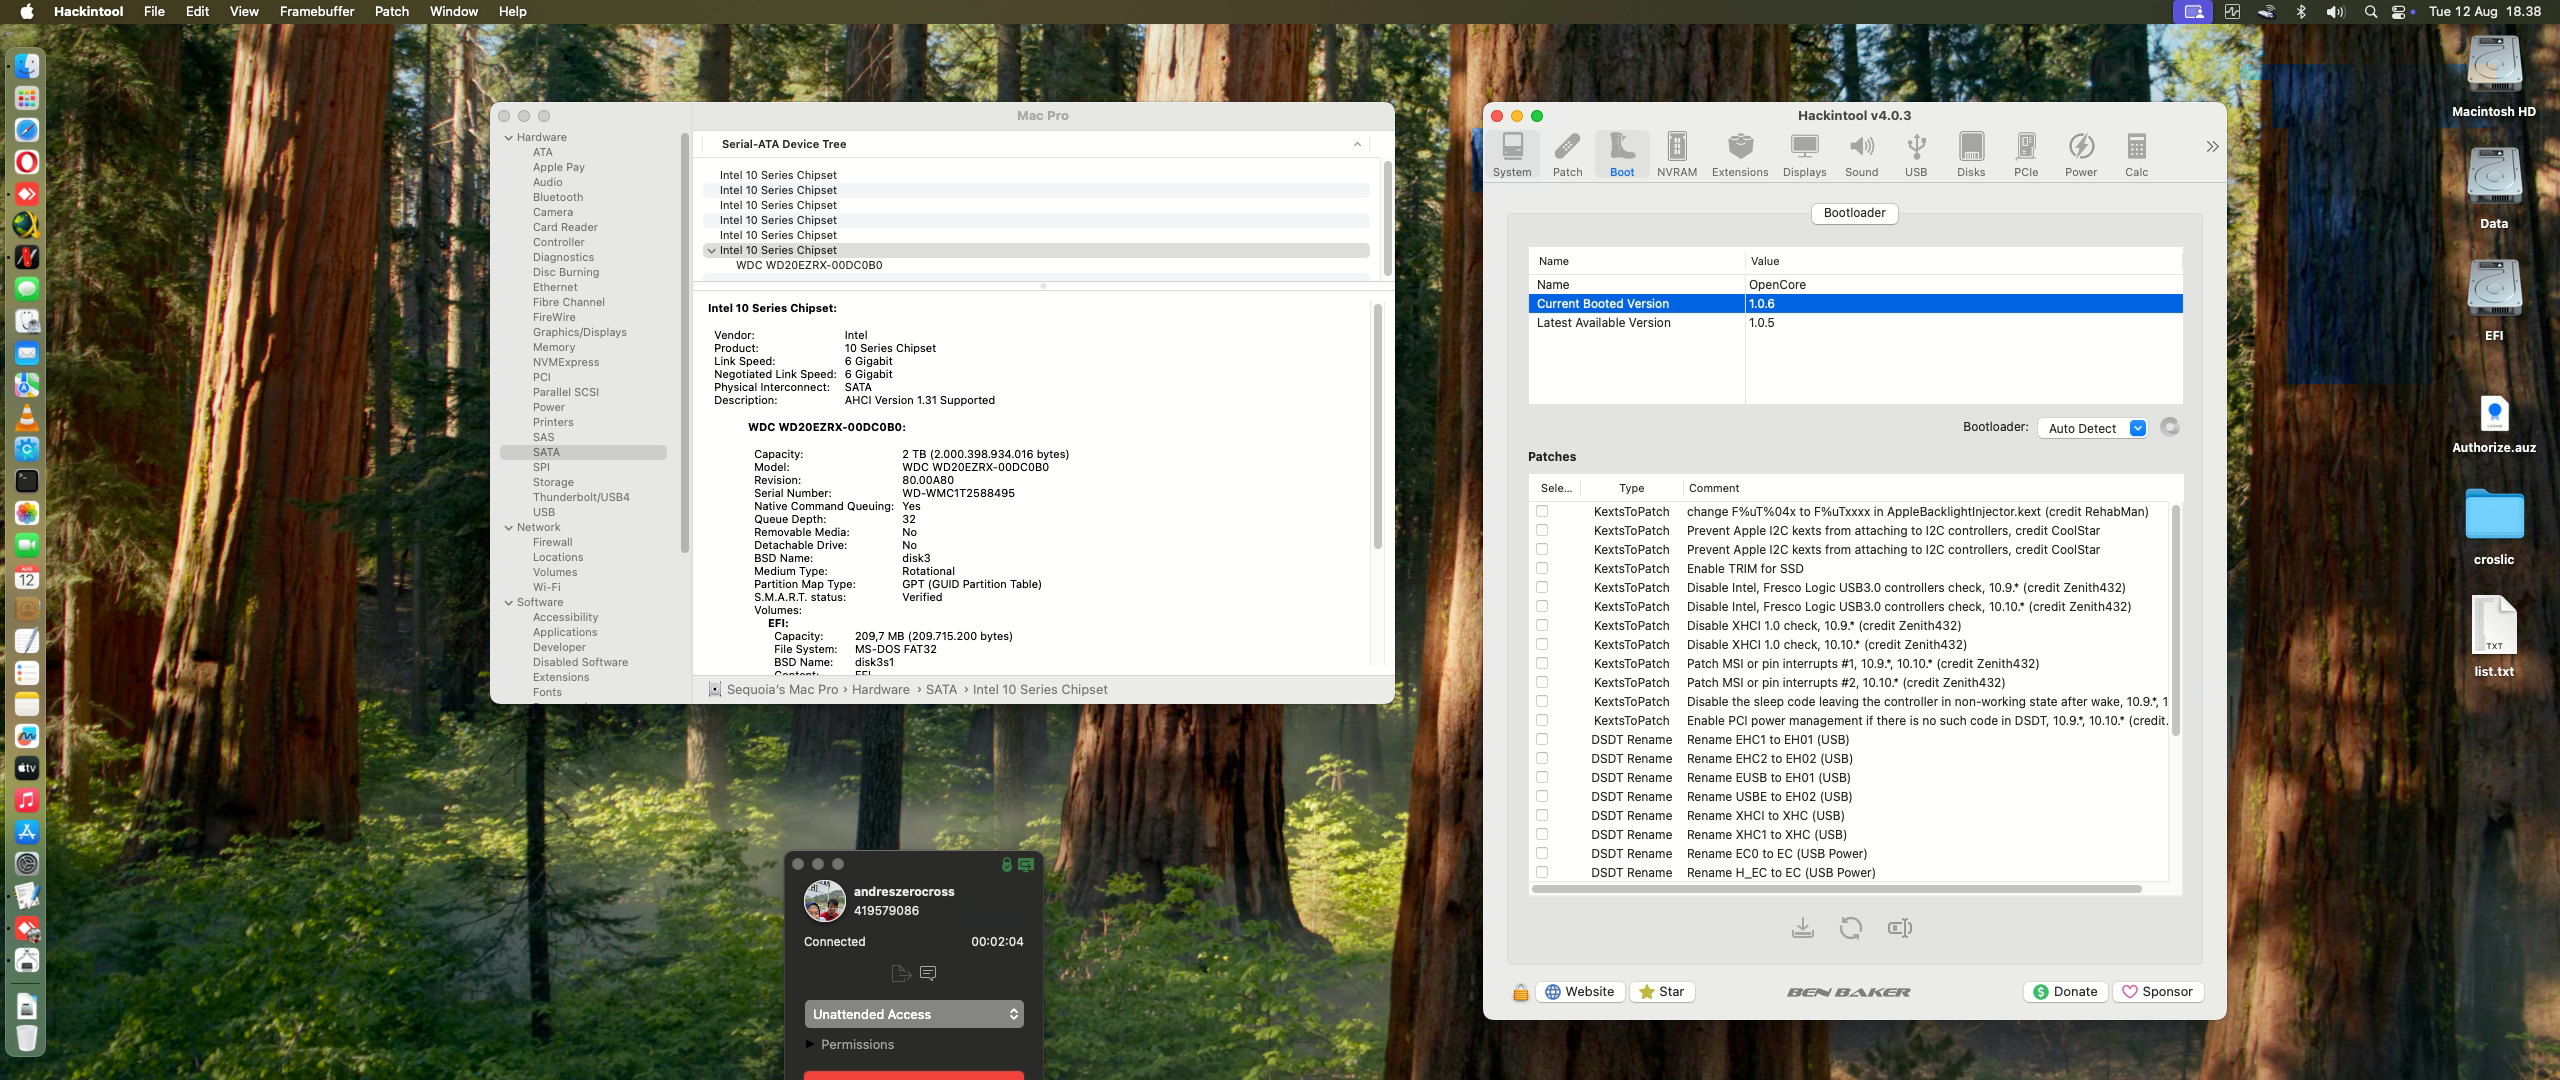The height and width of the screenshot is (1080, 2560).
Task: Click the Website button
Action: (1580, 992)
